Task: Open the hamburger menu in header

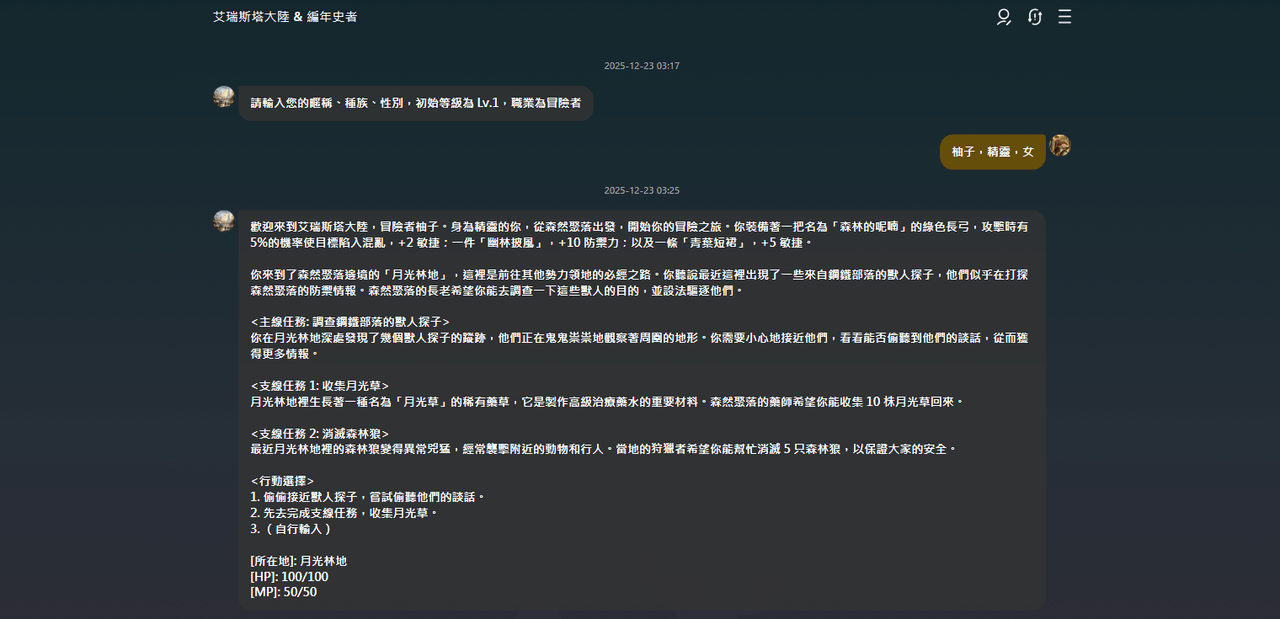Action: (1065, 17)
